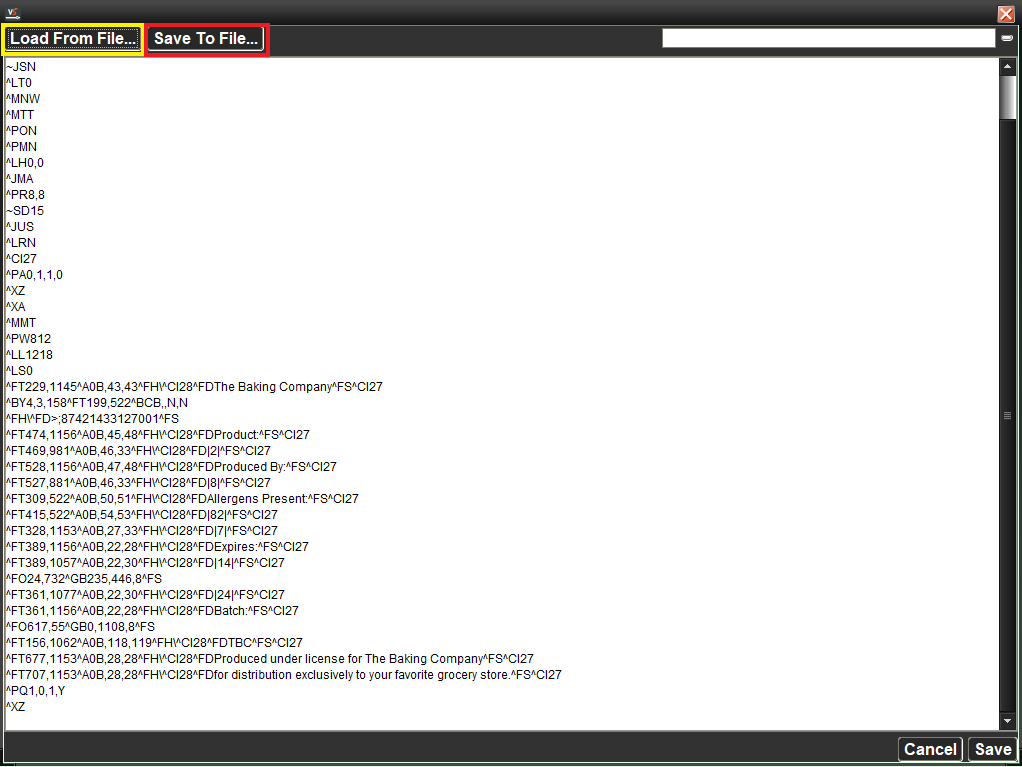Focus the empty search field at top
The width and height of the screenshot is (1022, 767).
(x=828, y=38)
